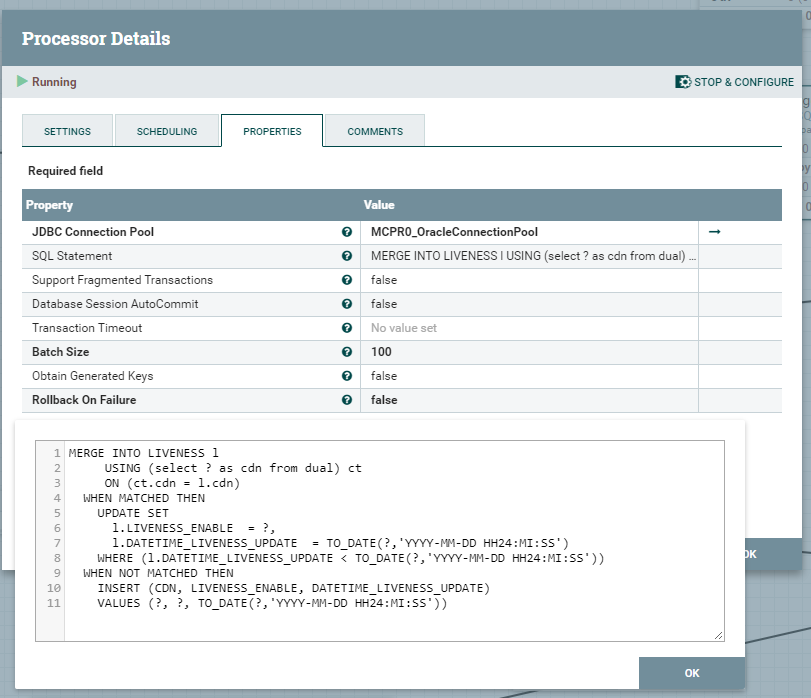Open the Settings tab

click(67, 131)
